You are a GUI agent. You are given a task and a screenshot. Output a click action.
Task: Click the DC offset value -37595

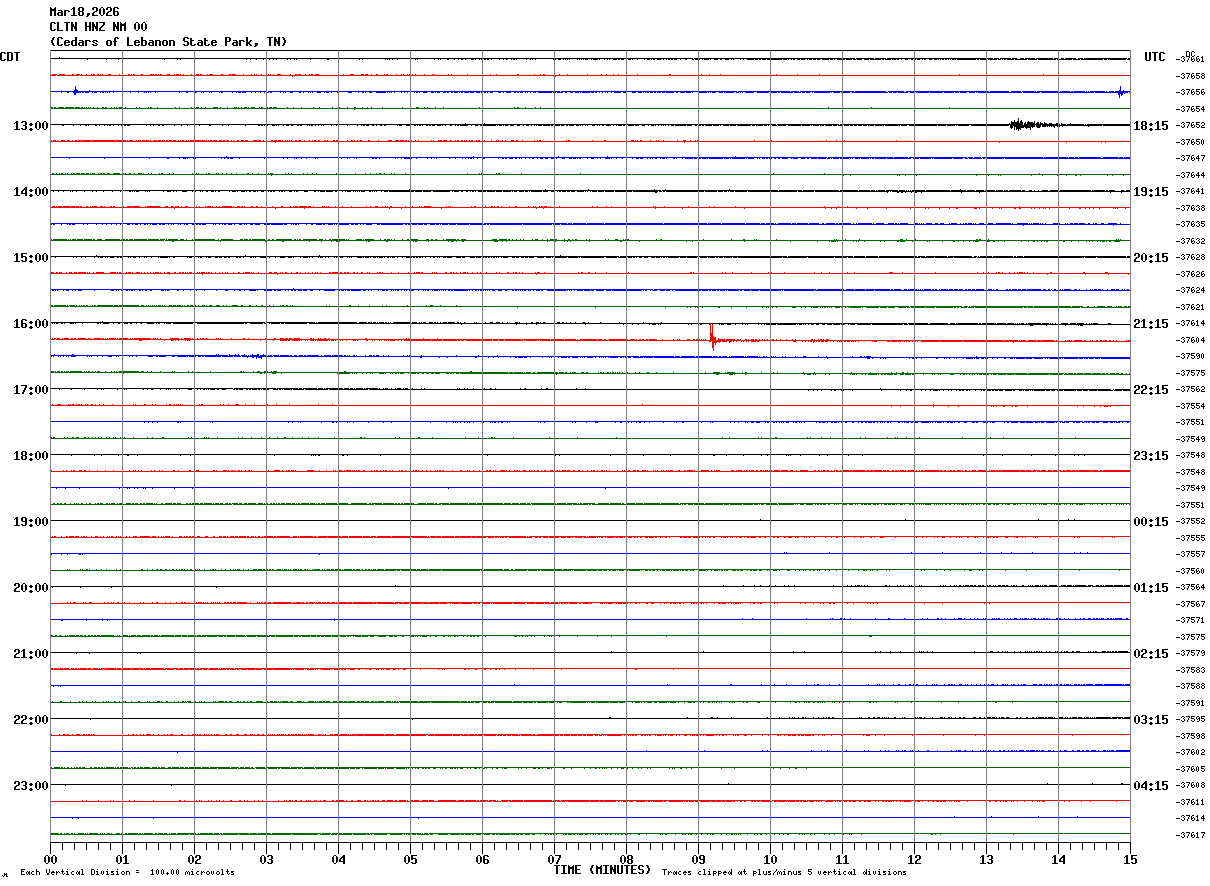tap(1190, 719)
